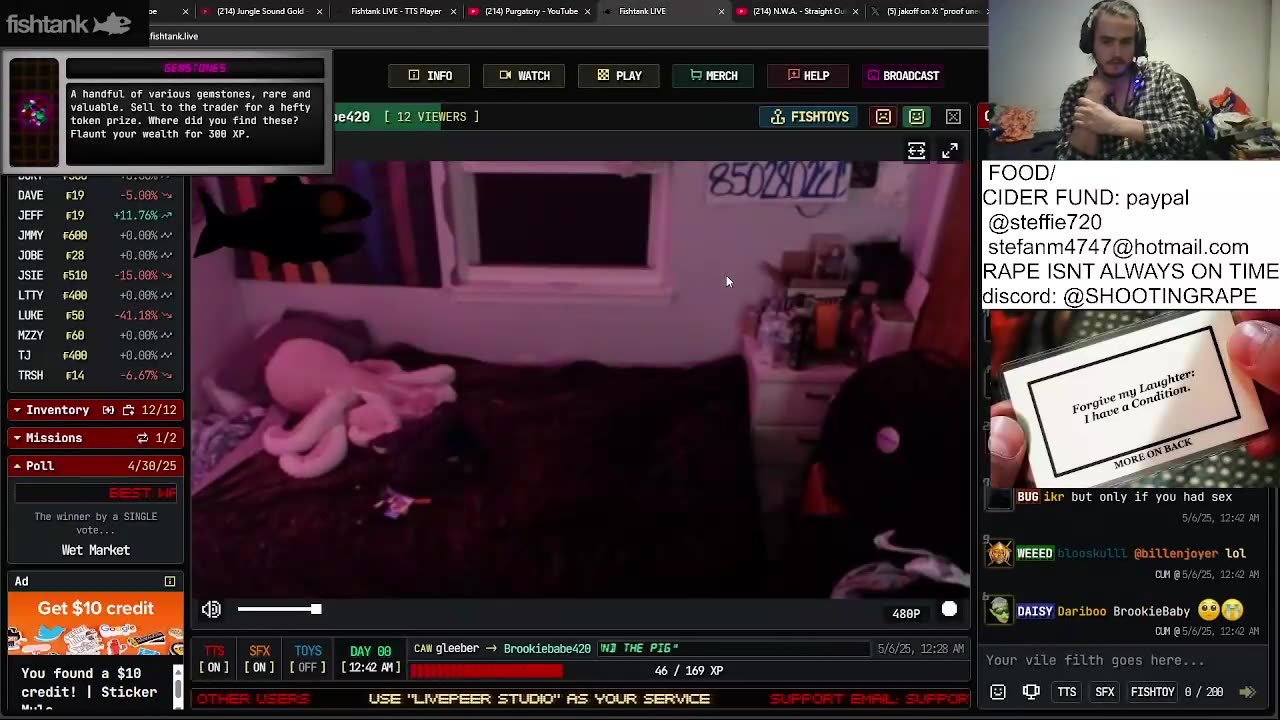Open the MERCH page

(713, 76)
